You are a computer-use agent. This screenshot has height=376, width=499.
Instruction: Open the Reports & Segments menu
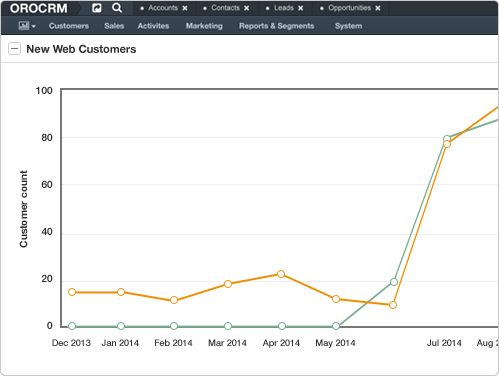click(276, 26)
